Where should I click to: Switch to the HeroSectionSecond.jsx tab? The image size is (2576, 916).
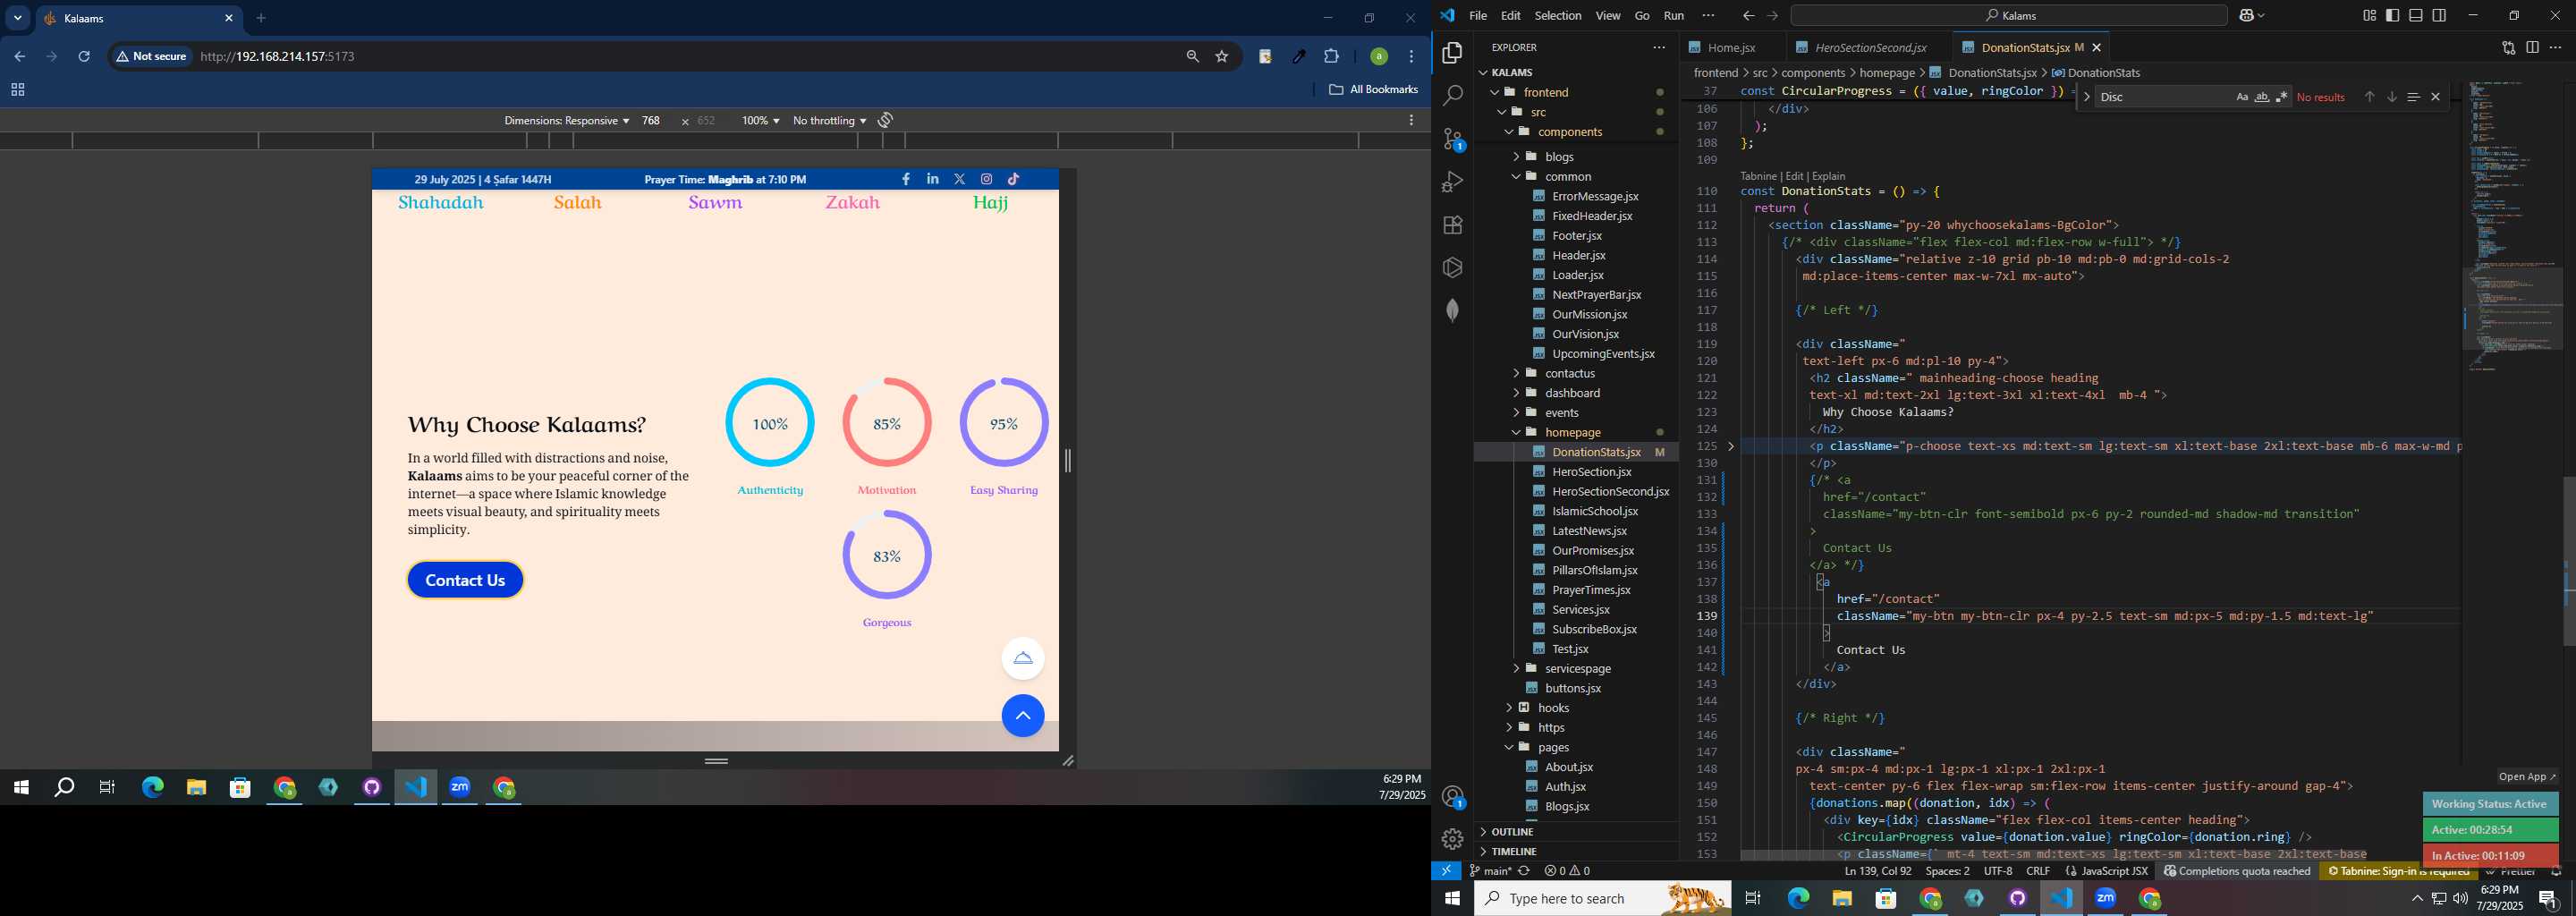[1870, 47]
